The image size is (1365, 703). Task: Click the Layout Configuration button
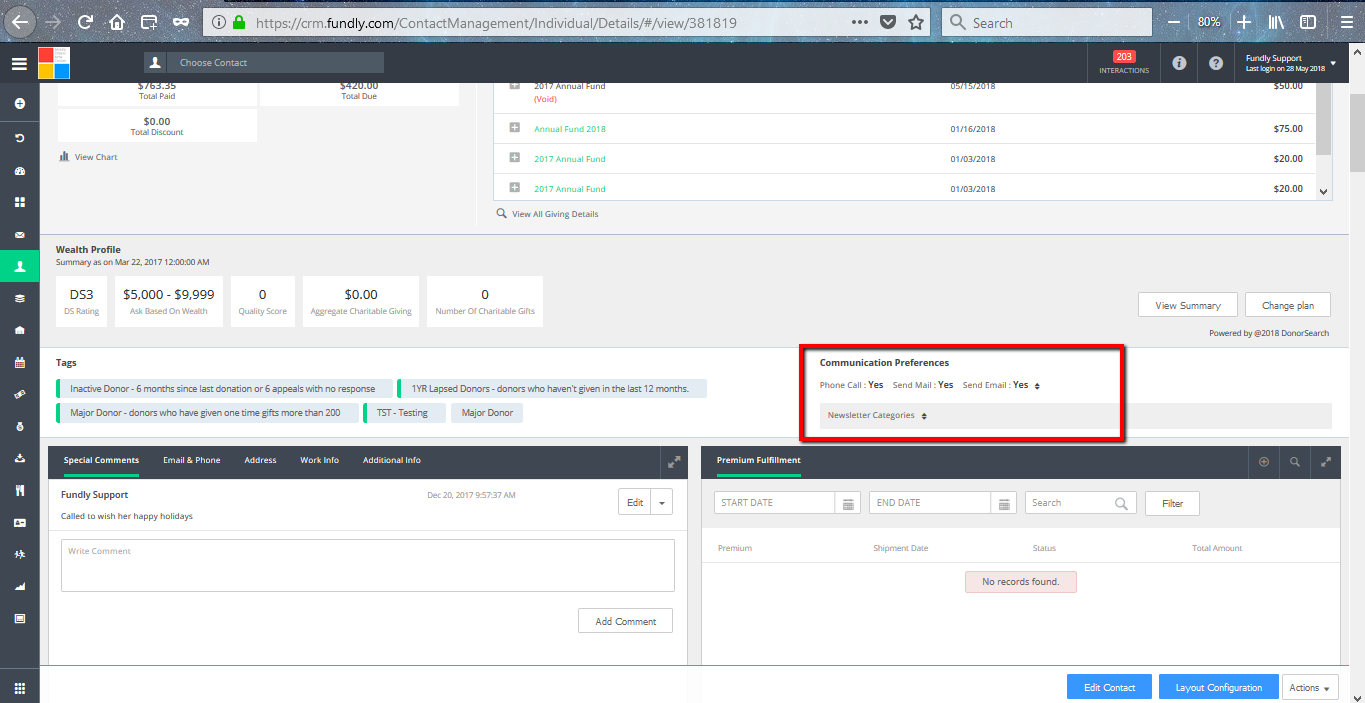pos(1219,687)
